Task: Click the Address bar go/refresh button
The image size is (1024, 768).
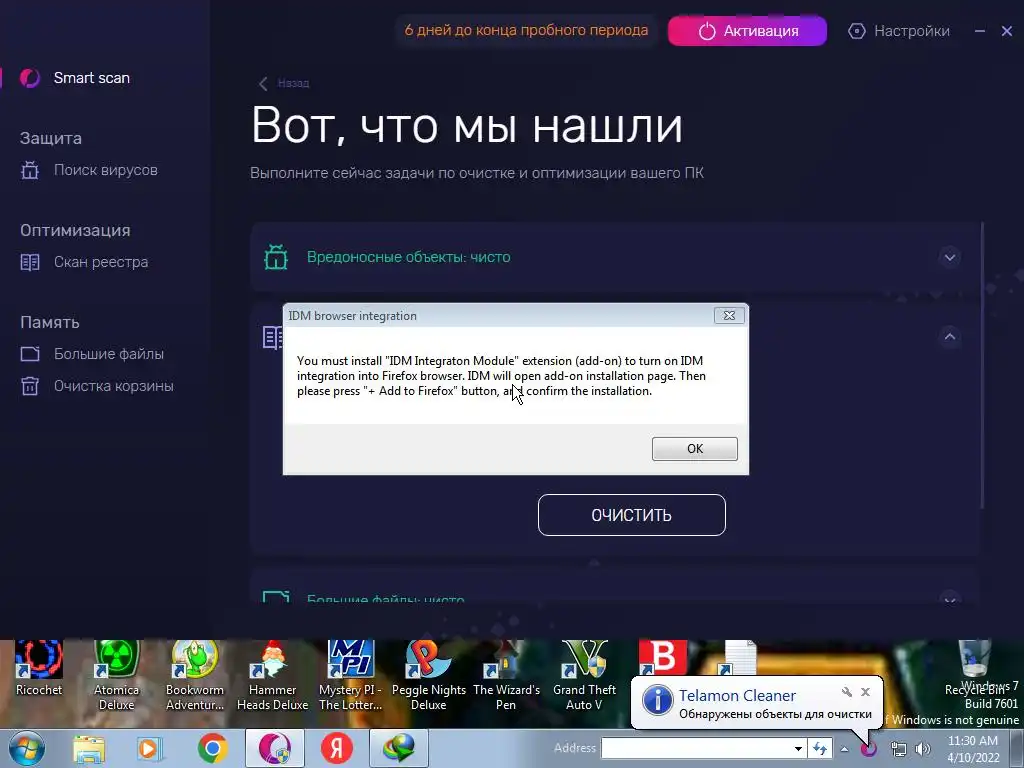Action: coord(820,748)
